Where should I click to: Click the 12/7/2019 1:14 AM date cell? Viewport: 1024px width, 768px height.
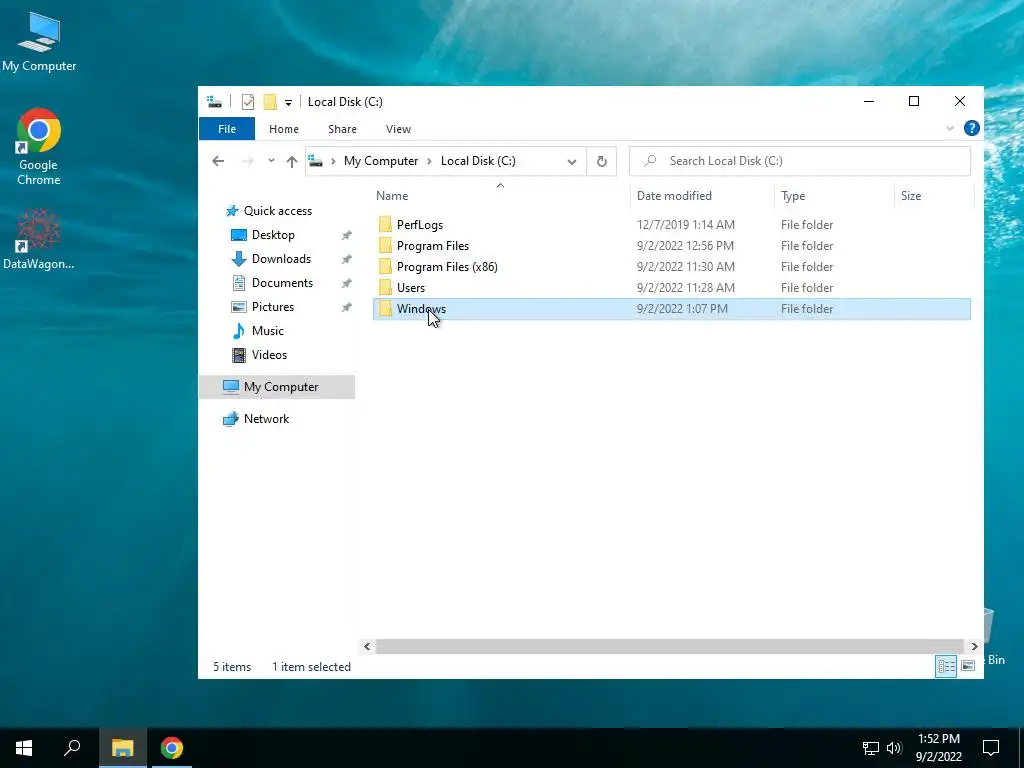tap(686, 225)
